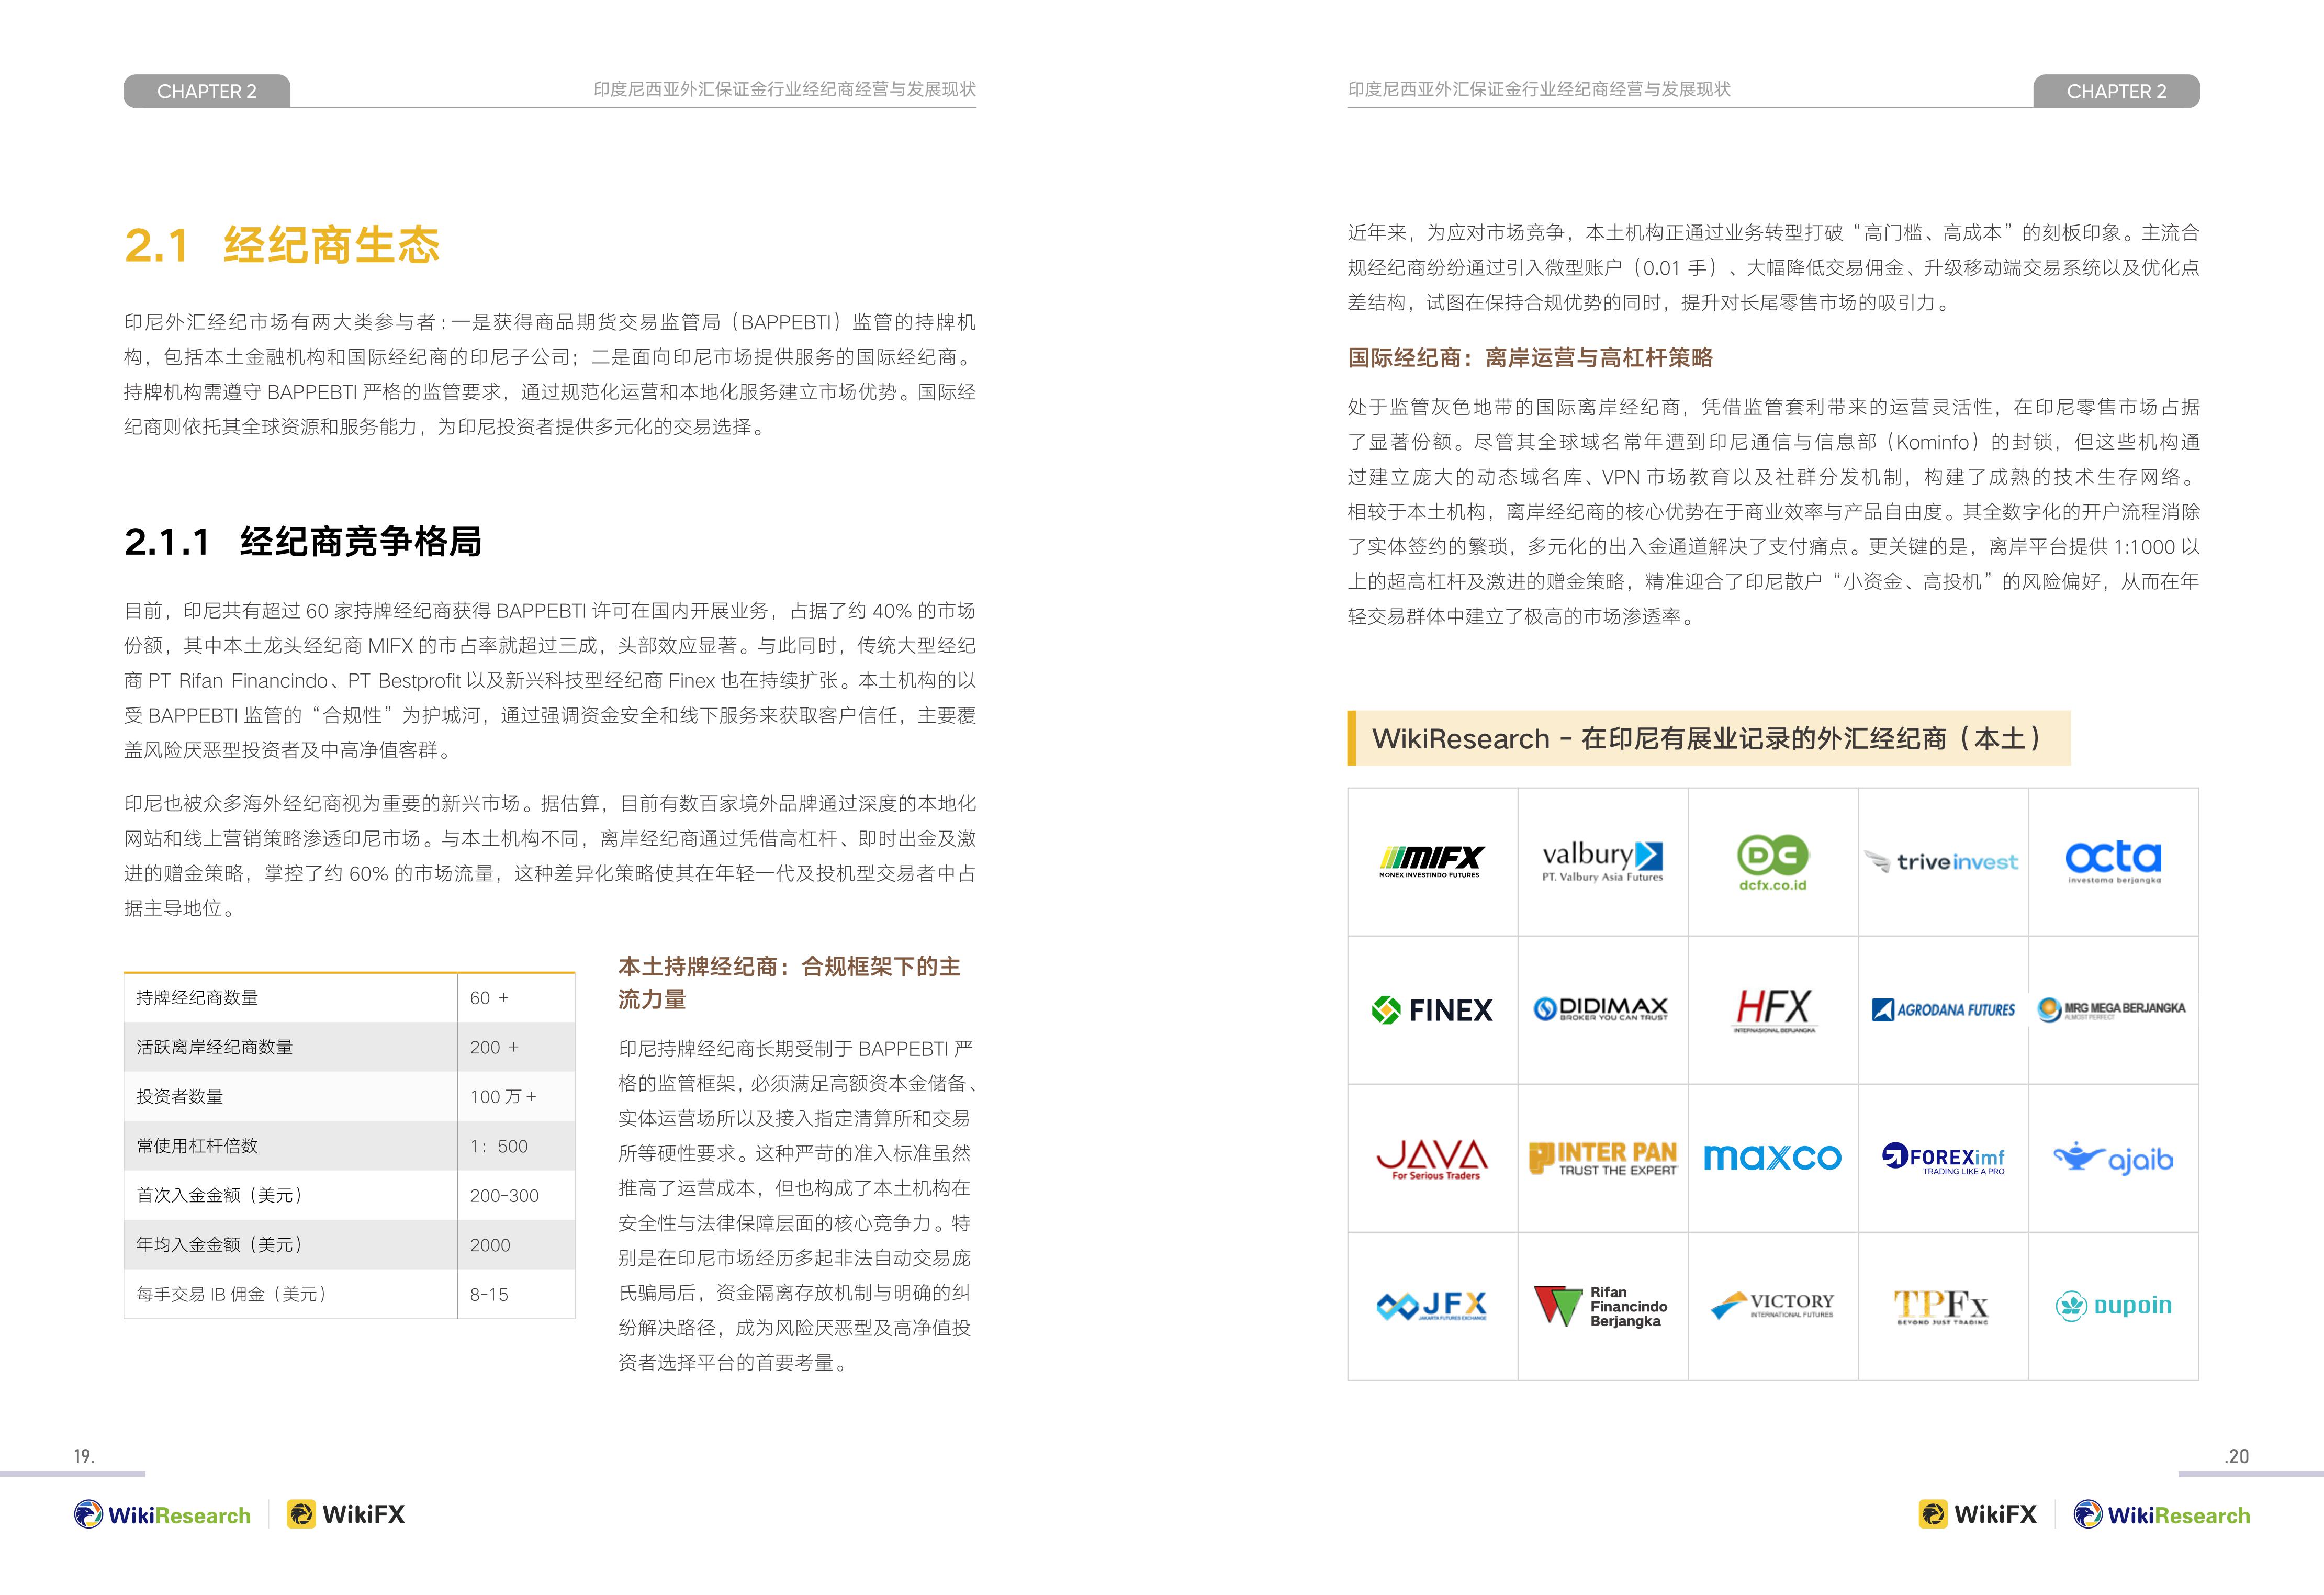Click the TPFx logo
Image resolution: width=2324 pixels, height=1595 pixels.
1942,1307
